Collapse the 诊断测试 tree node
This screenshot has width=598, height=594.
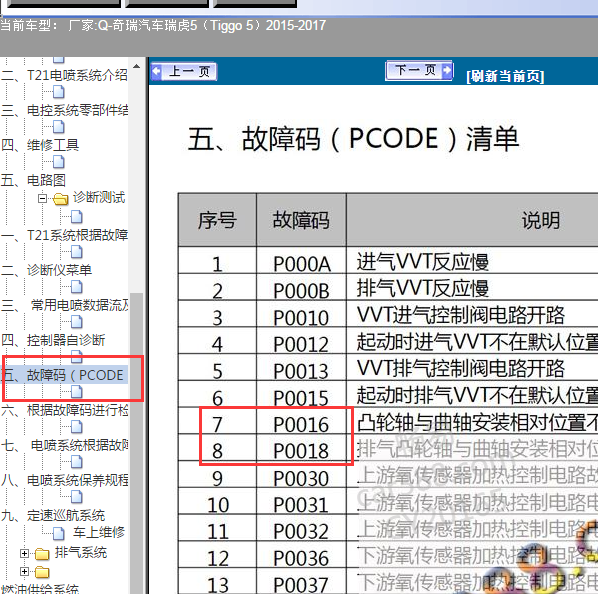tap(42, 198)
